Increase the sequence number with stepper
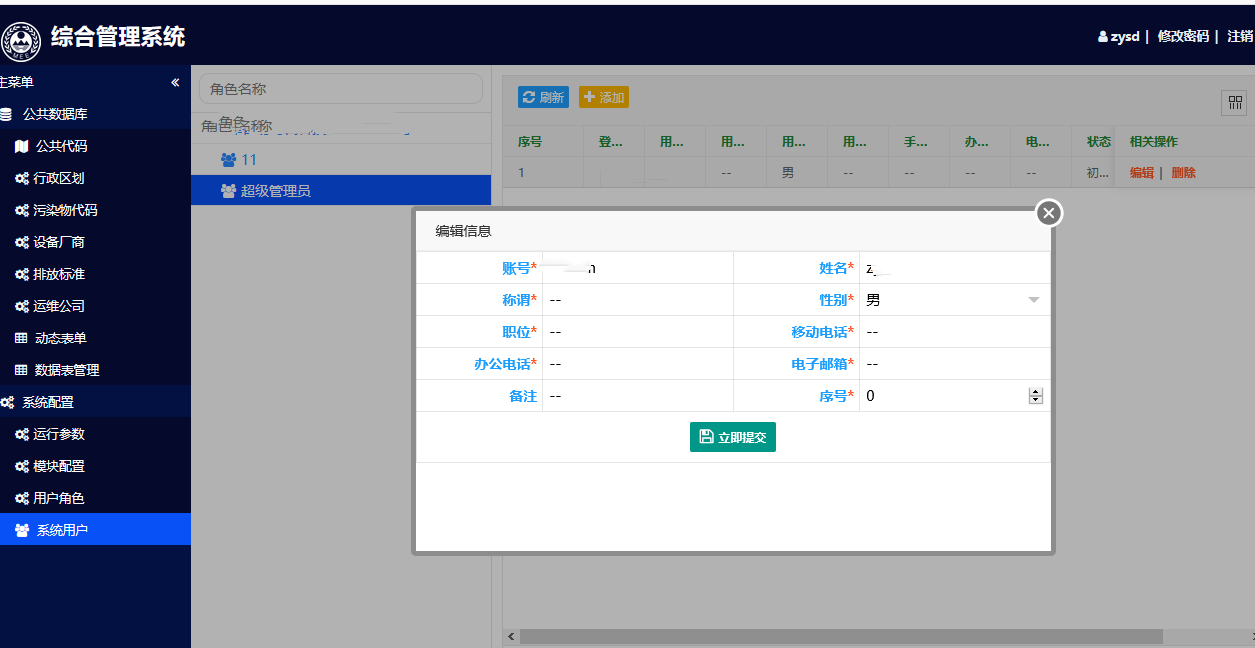The height and width of the screenshot is (648, 1255). (1035, 392)
